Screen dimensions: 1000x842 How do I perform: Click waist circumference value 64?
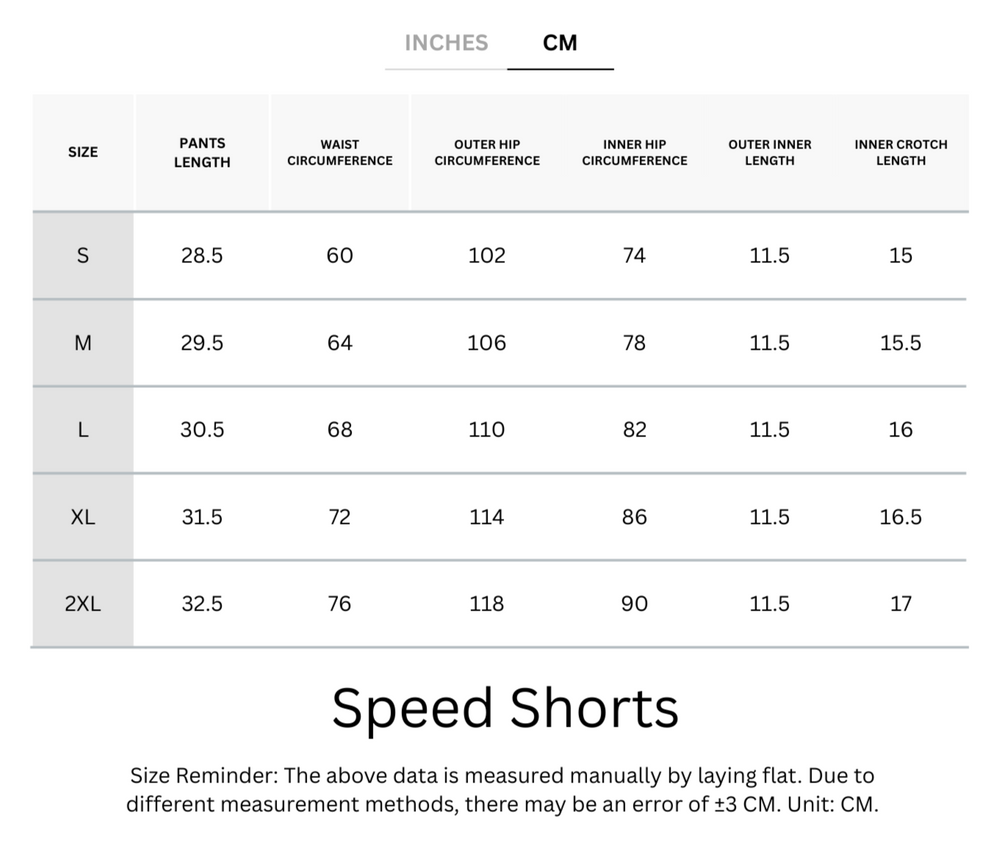[x=340, y=343]
